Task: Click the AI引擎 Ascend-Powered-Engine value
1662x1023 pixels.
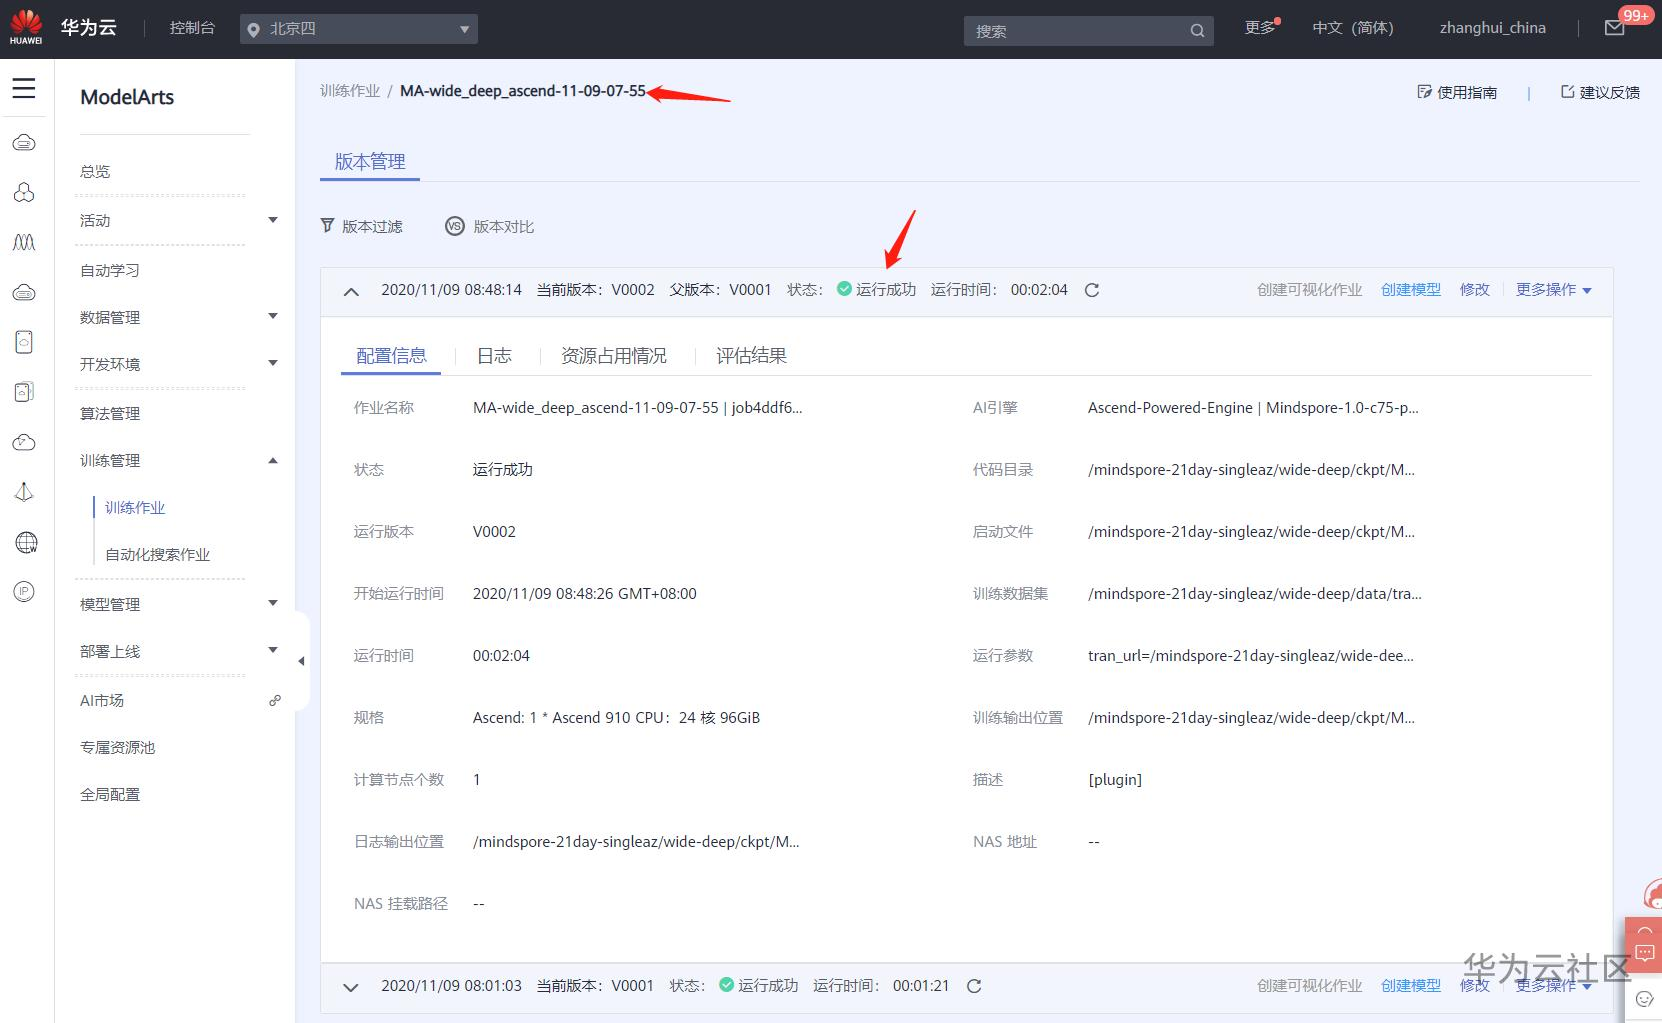Action: pyautogui.click(x=1253, y=408)
